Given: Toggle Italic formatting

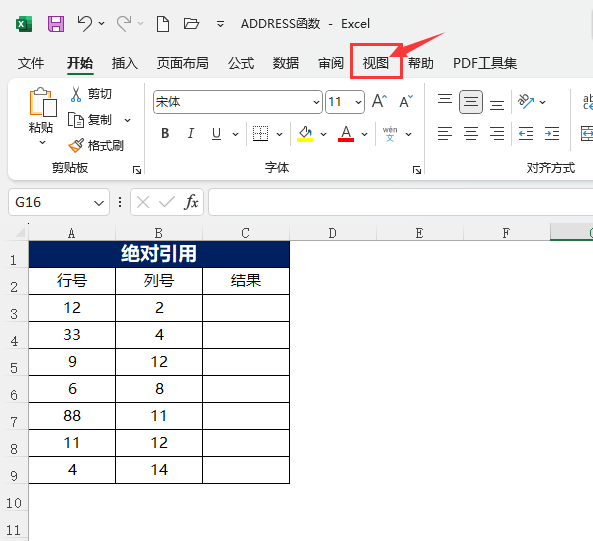Looking at the screenshot, I should pyautogui.click(x=191, y=133).
